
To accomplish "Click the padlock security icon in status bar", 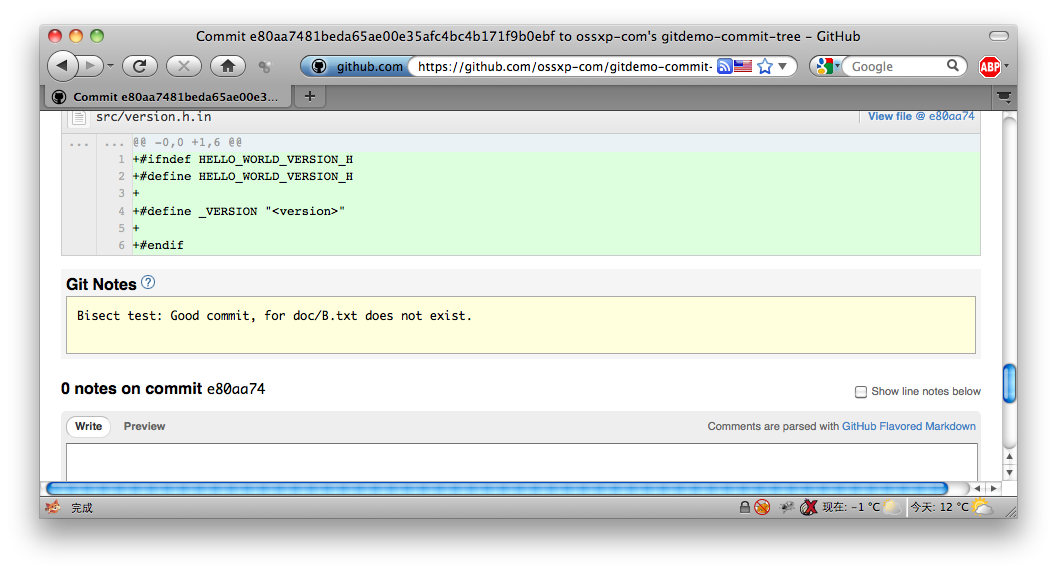I will click(x=744, y=507).
